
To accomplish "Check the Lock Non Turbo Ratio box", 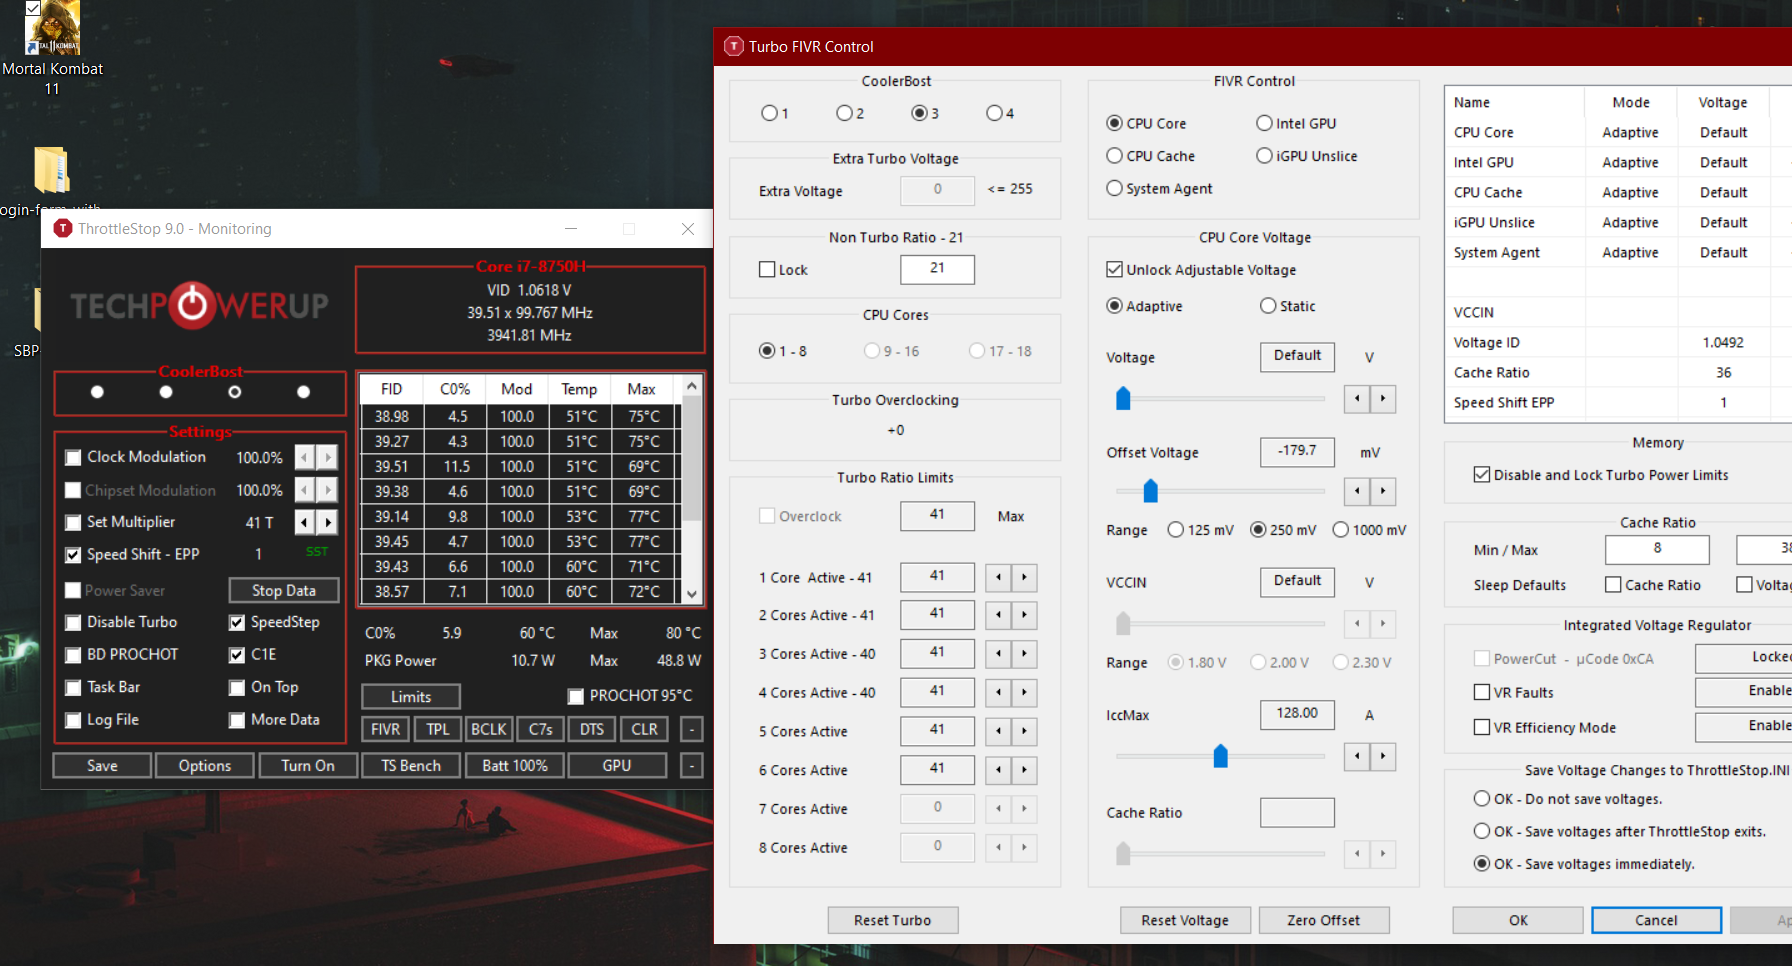I will click(767, 270).
